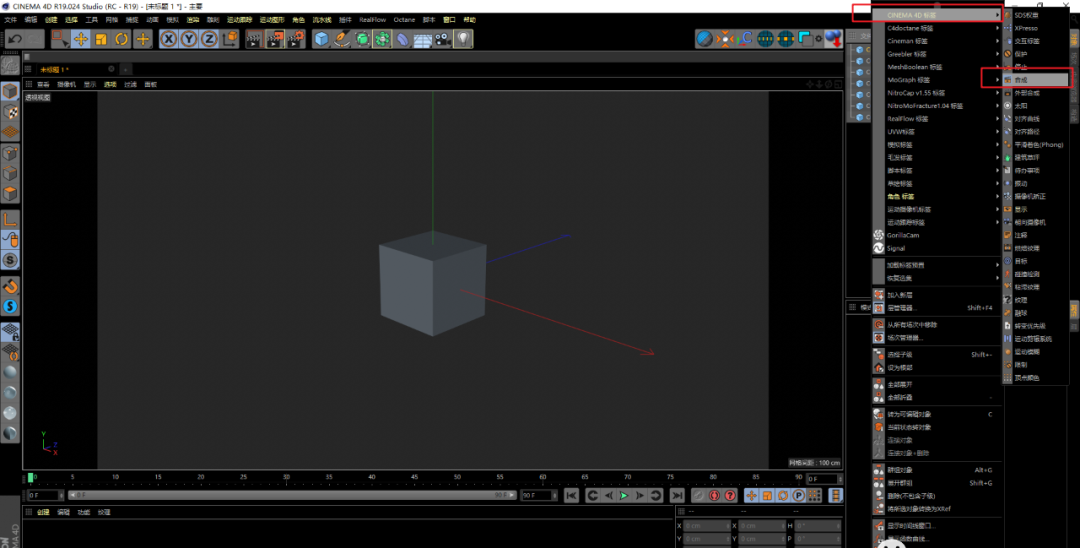Image resolution: width=1080 pixels, height=548 pixels.
Task: Click green playhead marker at frame 0
Action: [30, 477]
